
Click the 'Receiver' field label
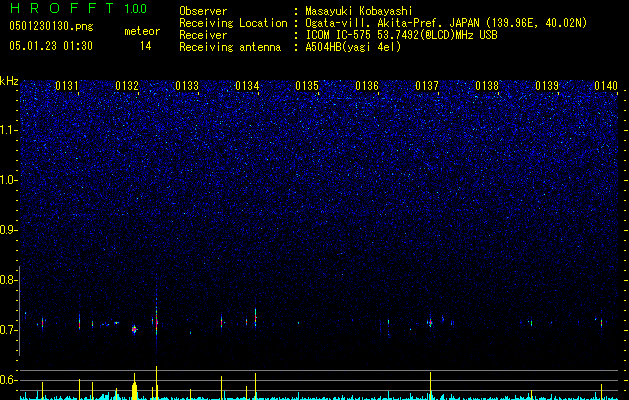(203, 35)
